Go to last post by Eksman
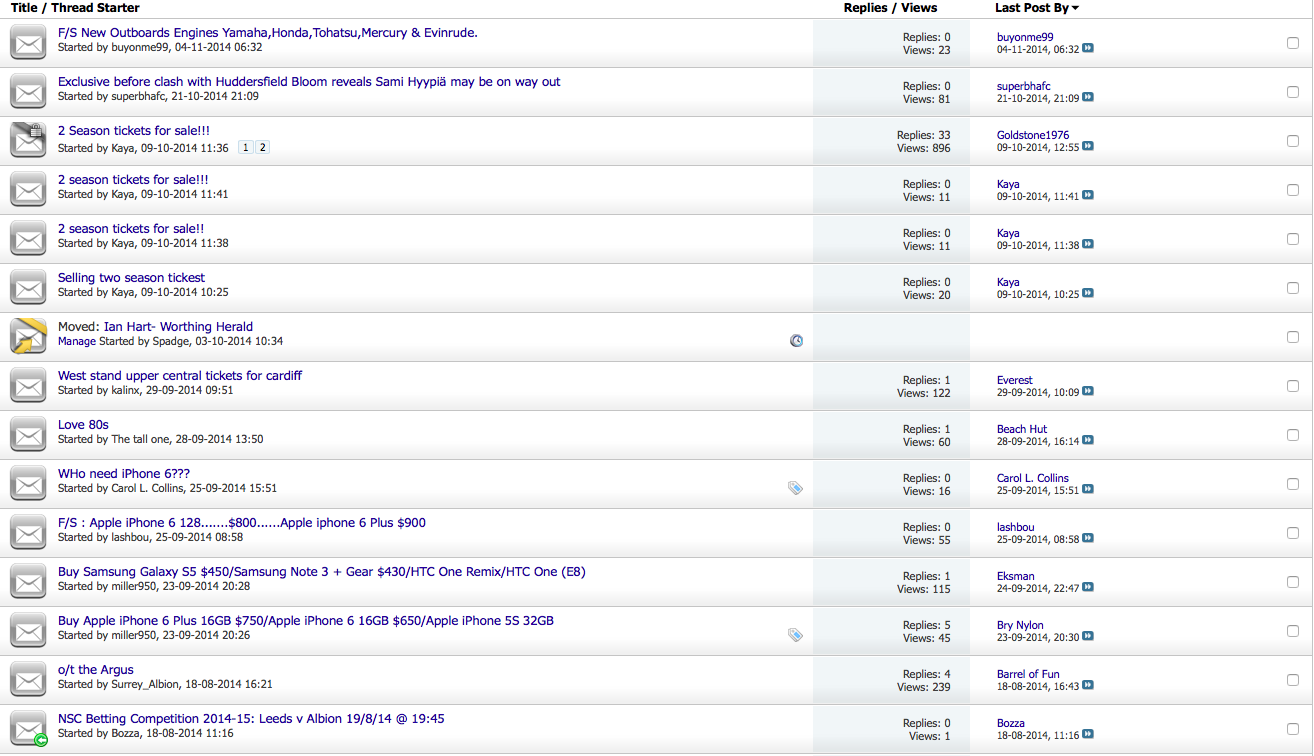This screenshot has width=1314, height=756. coord(1088,587)
